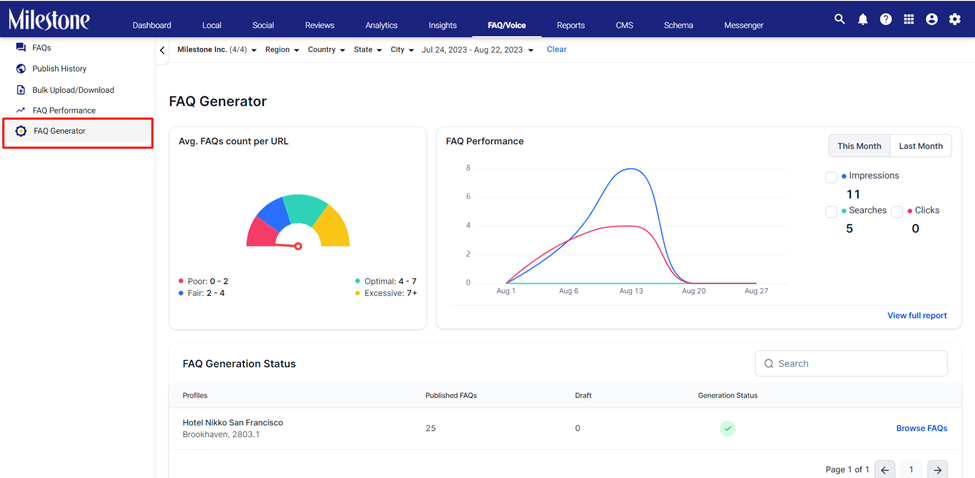975x478 pixels.
Task: Click the green generation status checkmark
Action: pos(727,428)
